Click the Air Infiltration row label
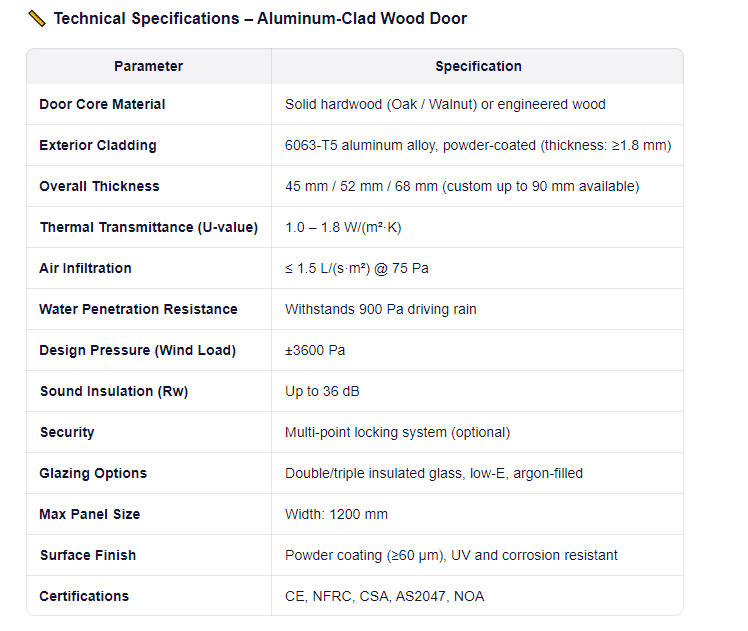 coord(85,269)
